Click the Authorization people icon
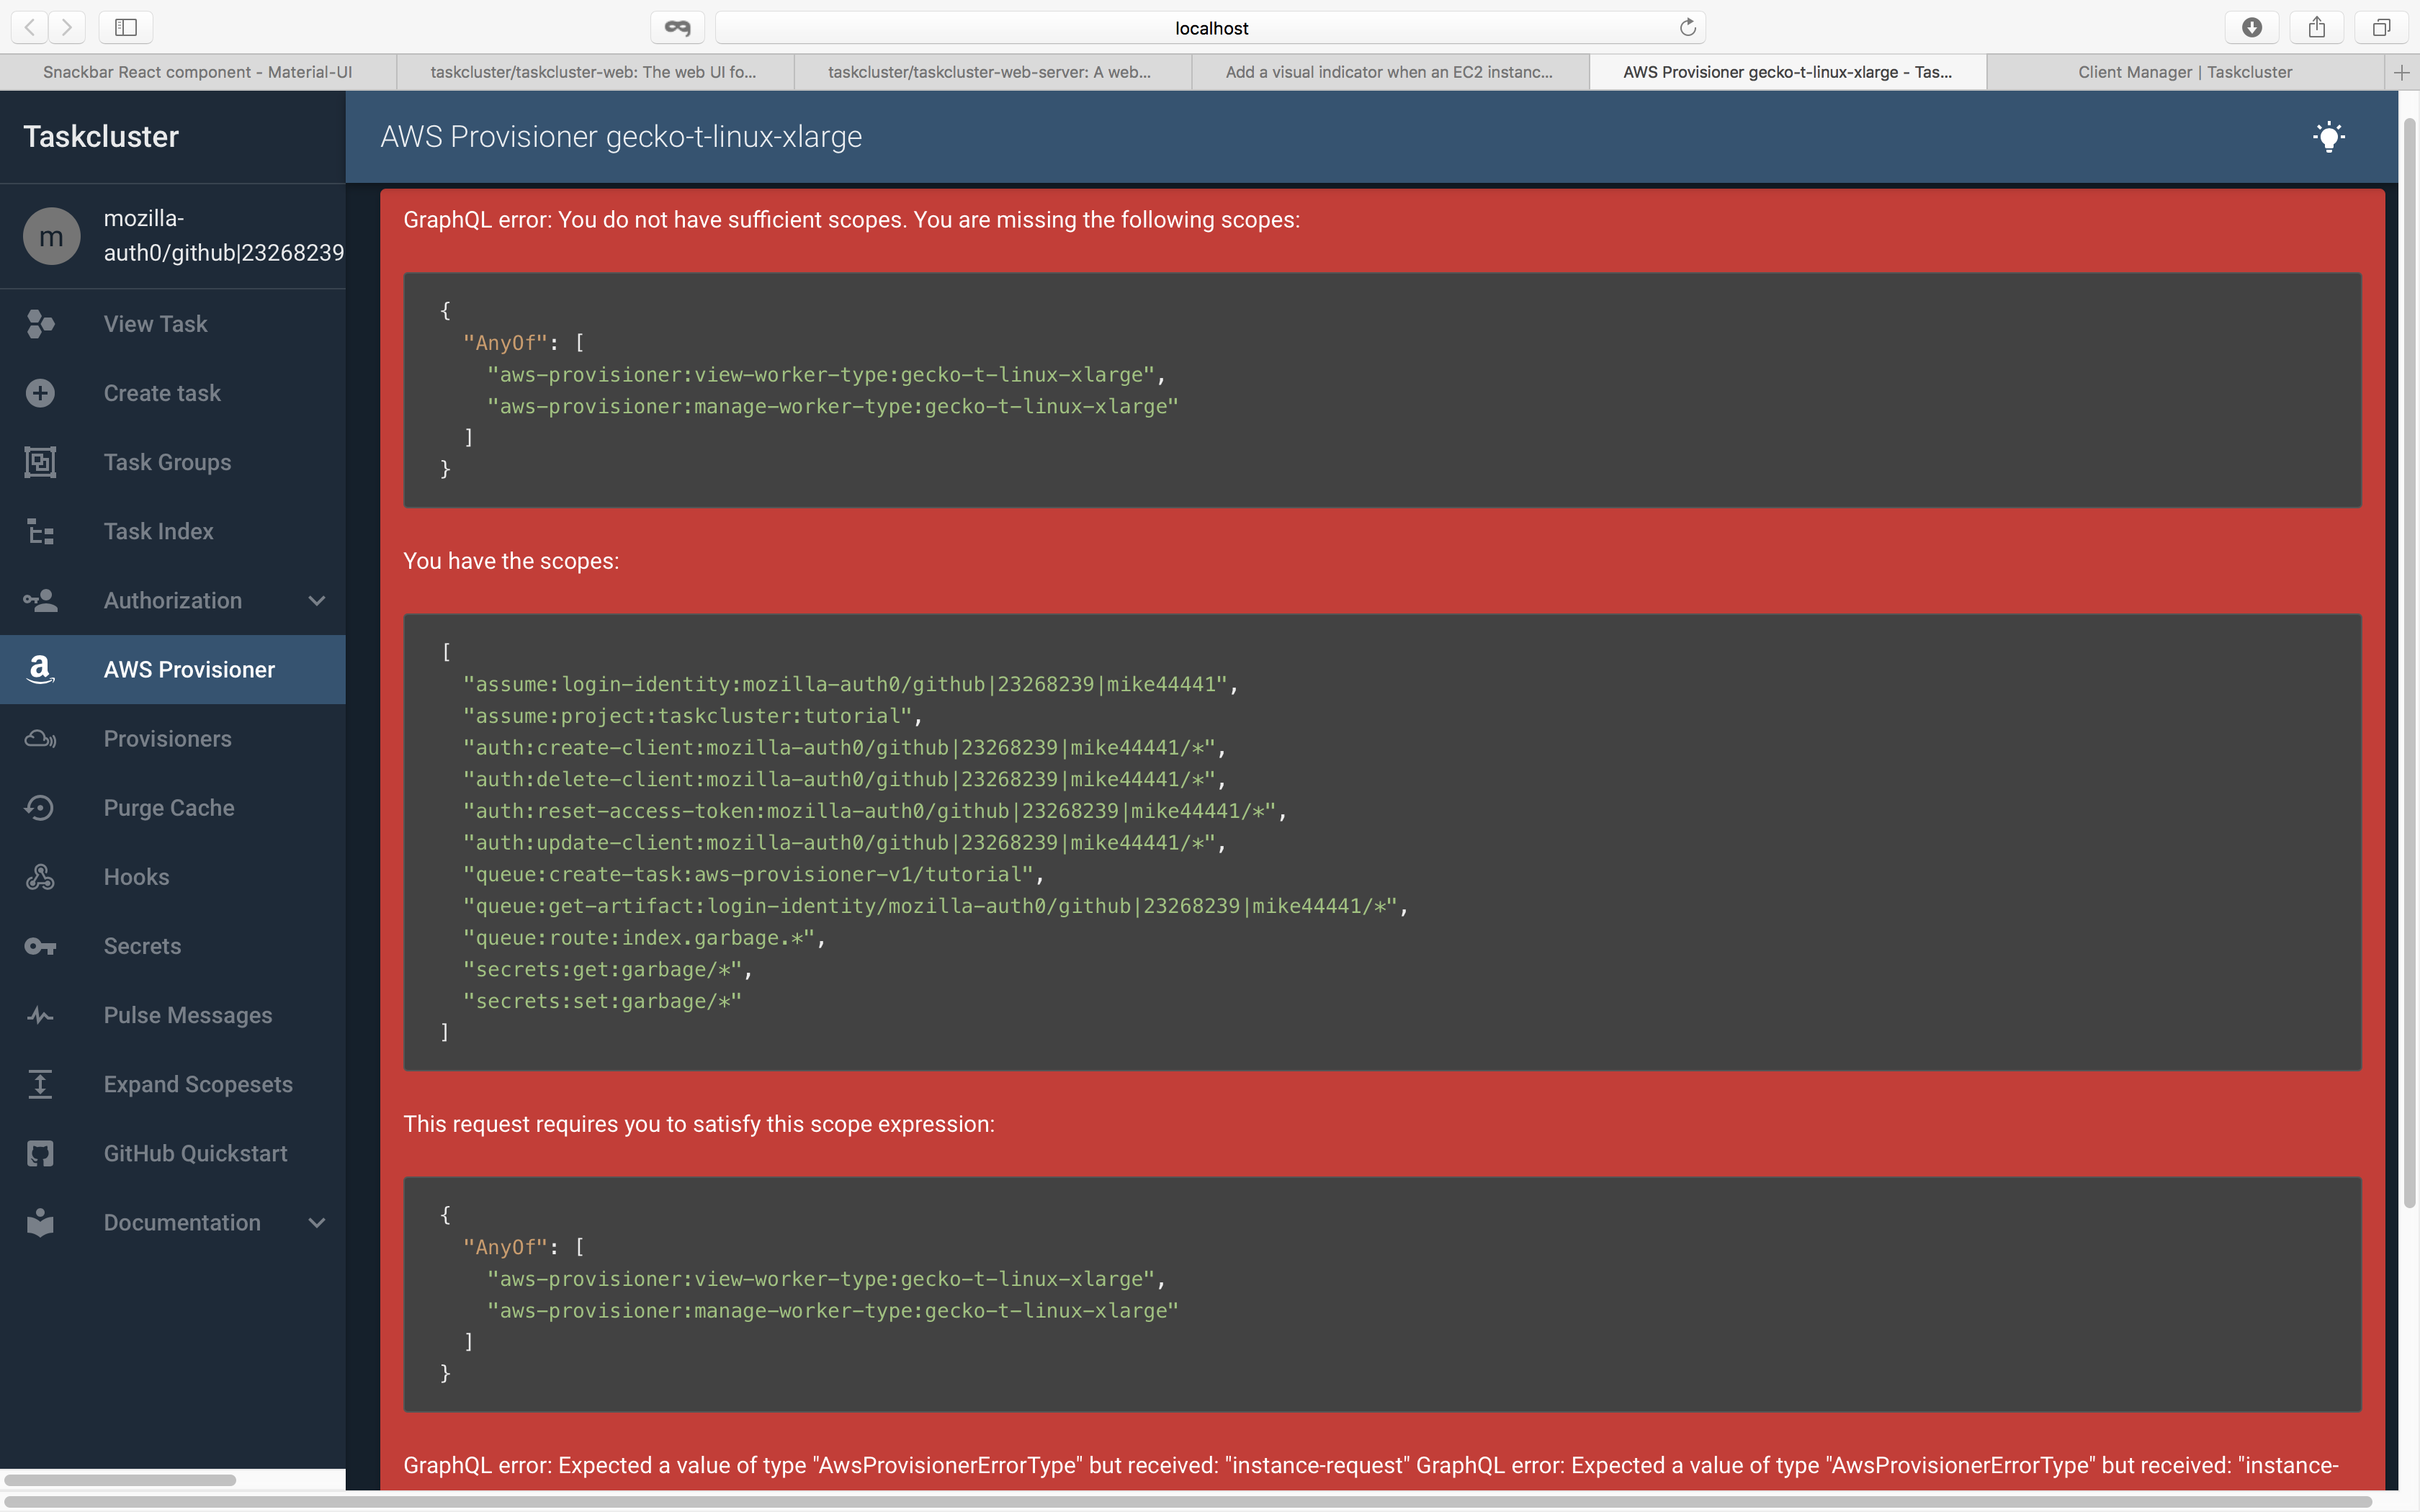The height and width of the screenshot is (1512, 2420). click(x=40, y=600)
